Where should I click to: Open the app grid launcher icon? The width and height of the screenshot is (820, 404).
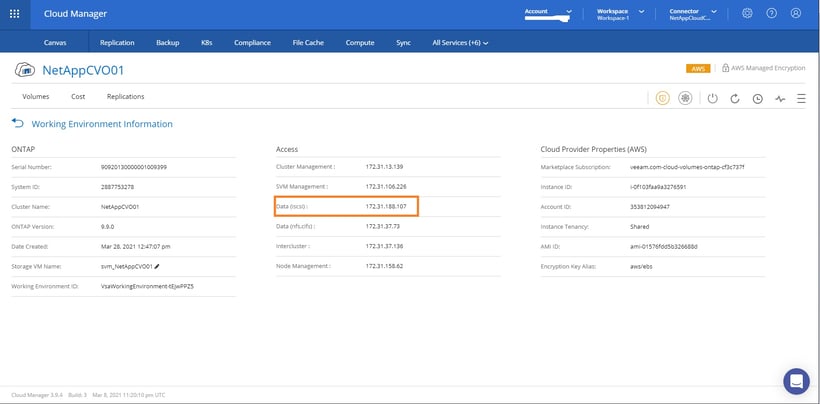coord(16,14)
